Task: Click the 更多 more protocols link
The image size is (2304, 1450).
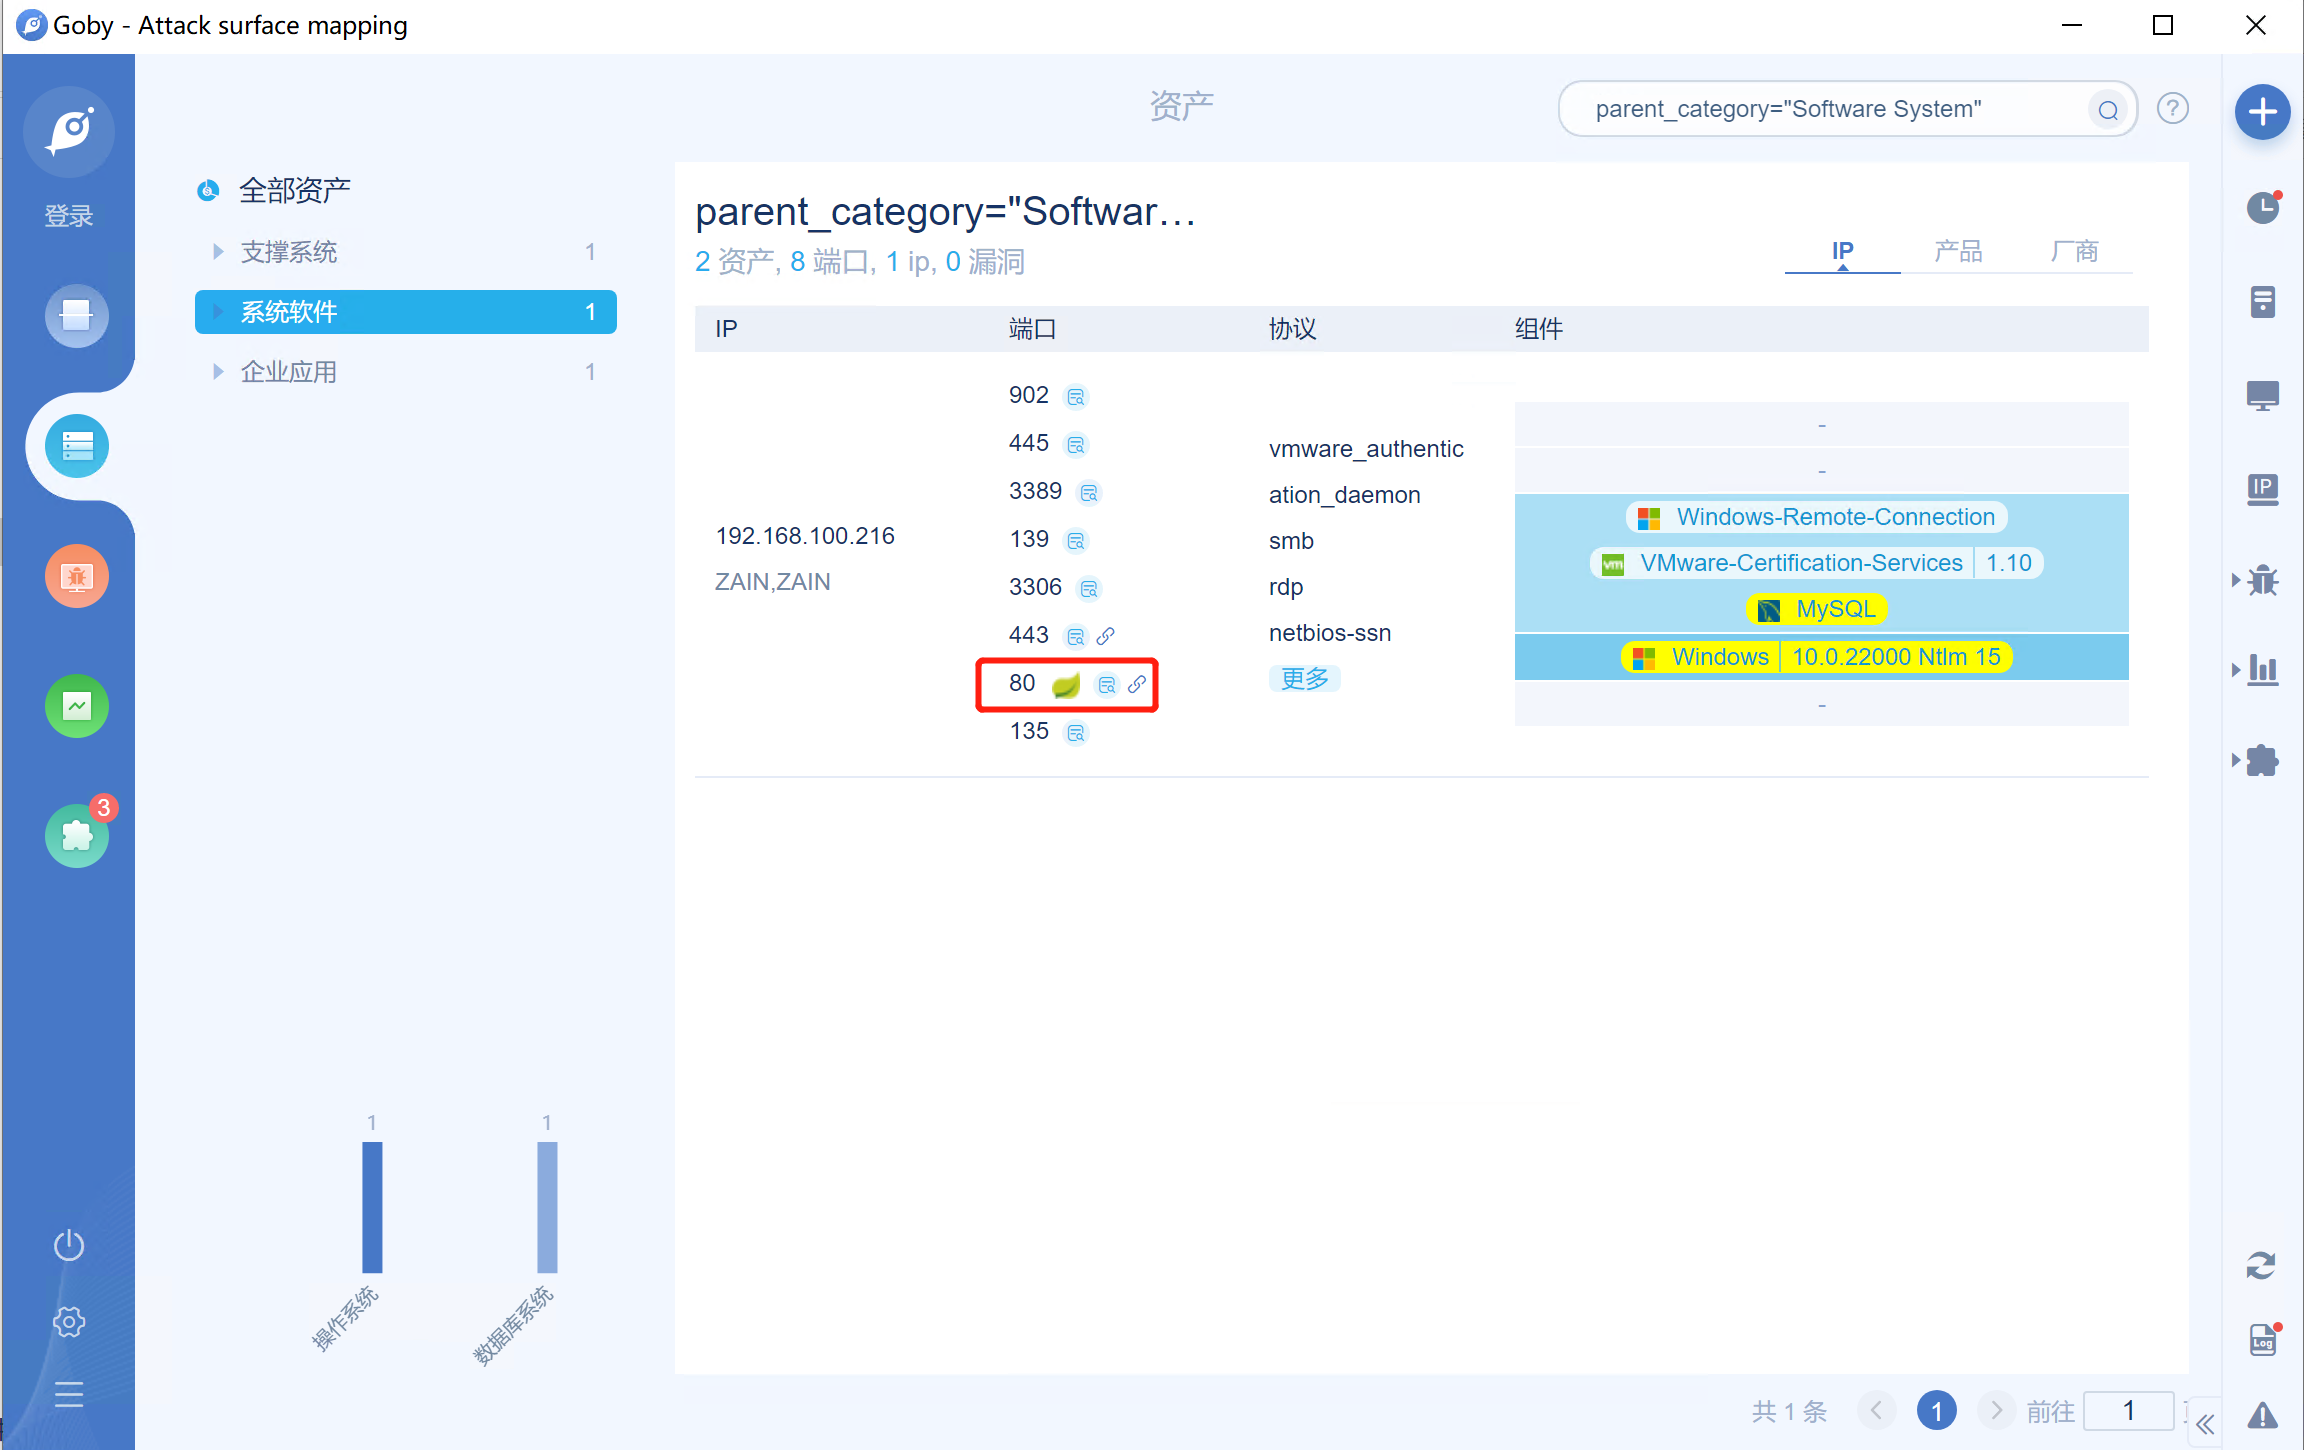Action: coord(1305,679)
